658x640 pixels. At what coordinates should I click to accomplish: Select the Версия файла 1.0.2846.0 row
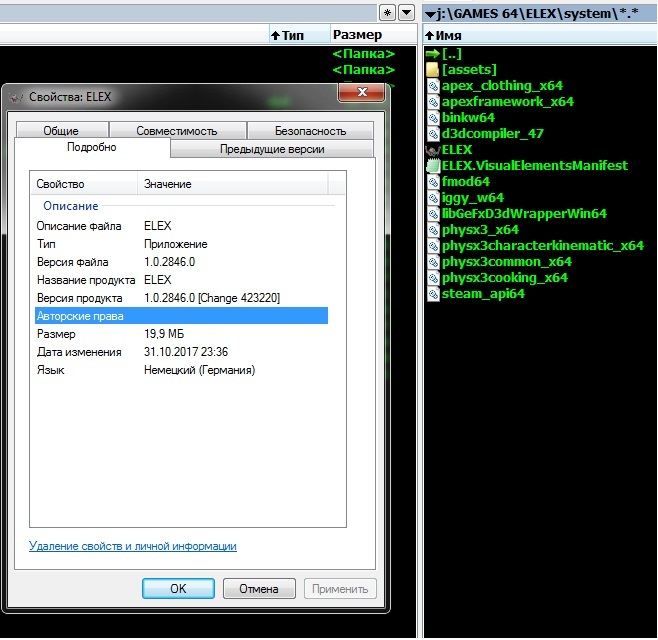click(x=181, y=262)
